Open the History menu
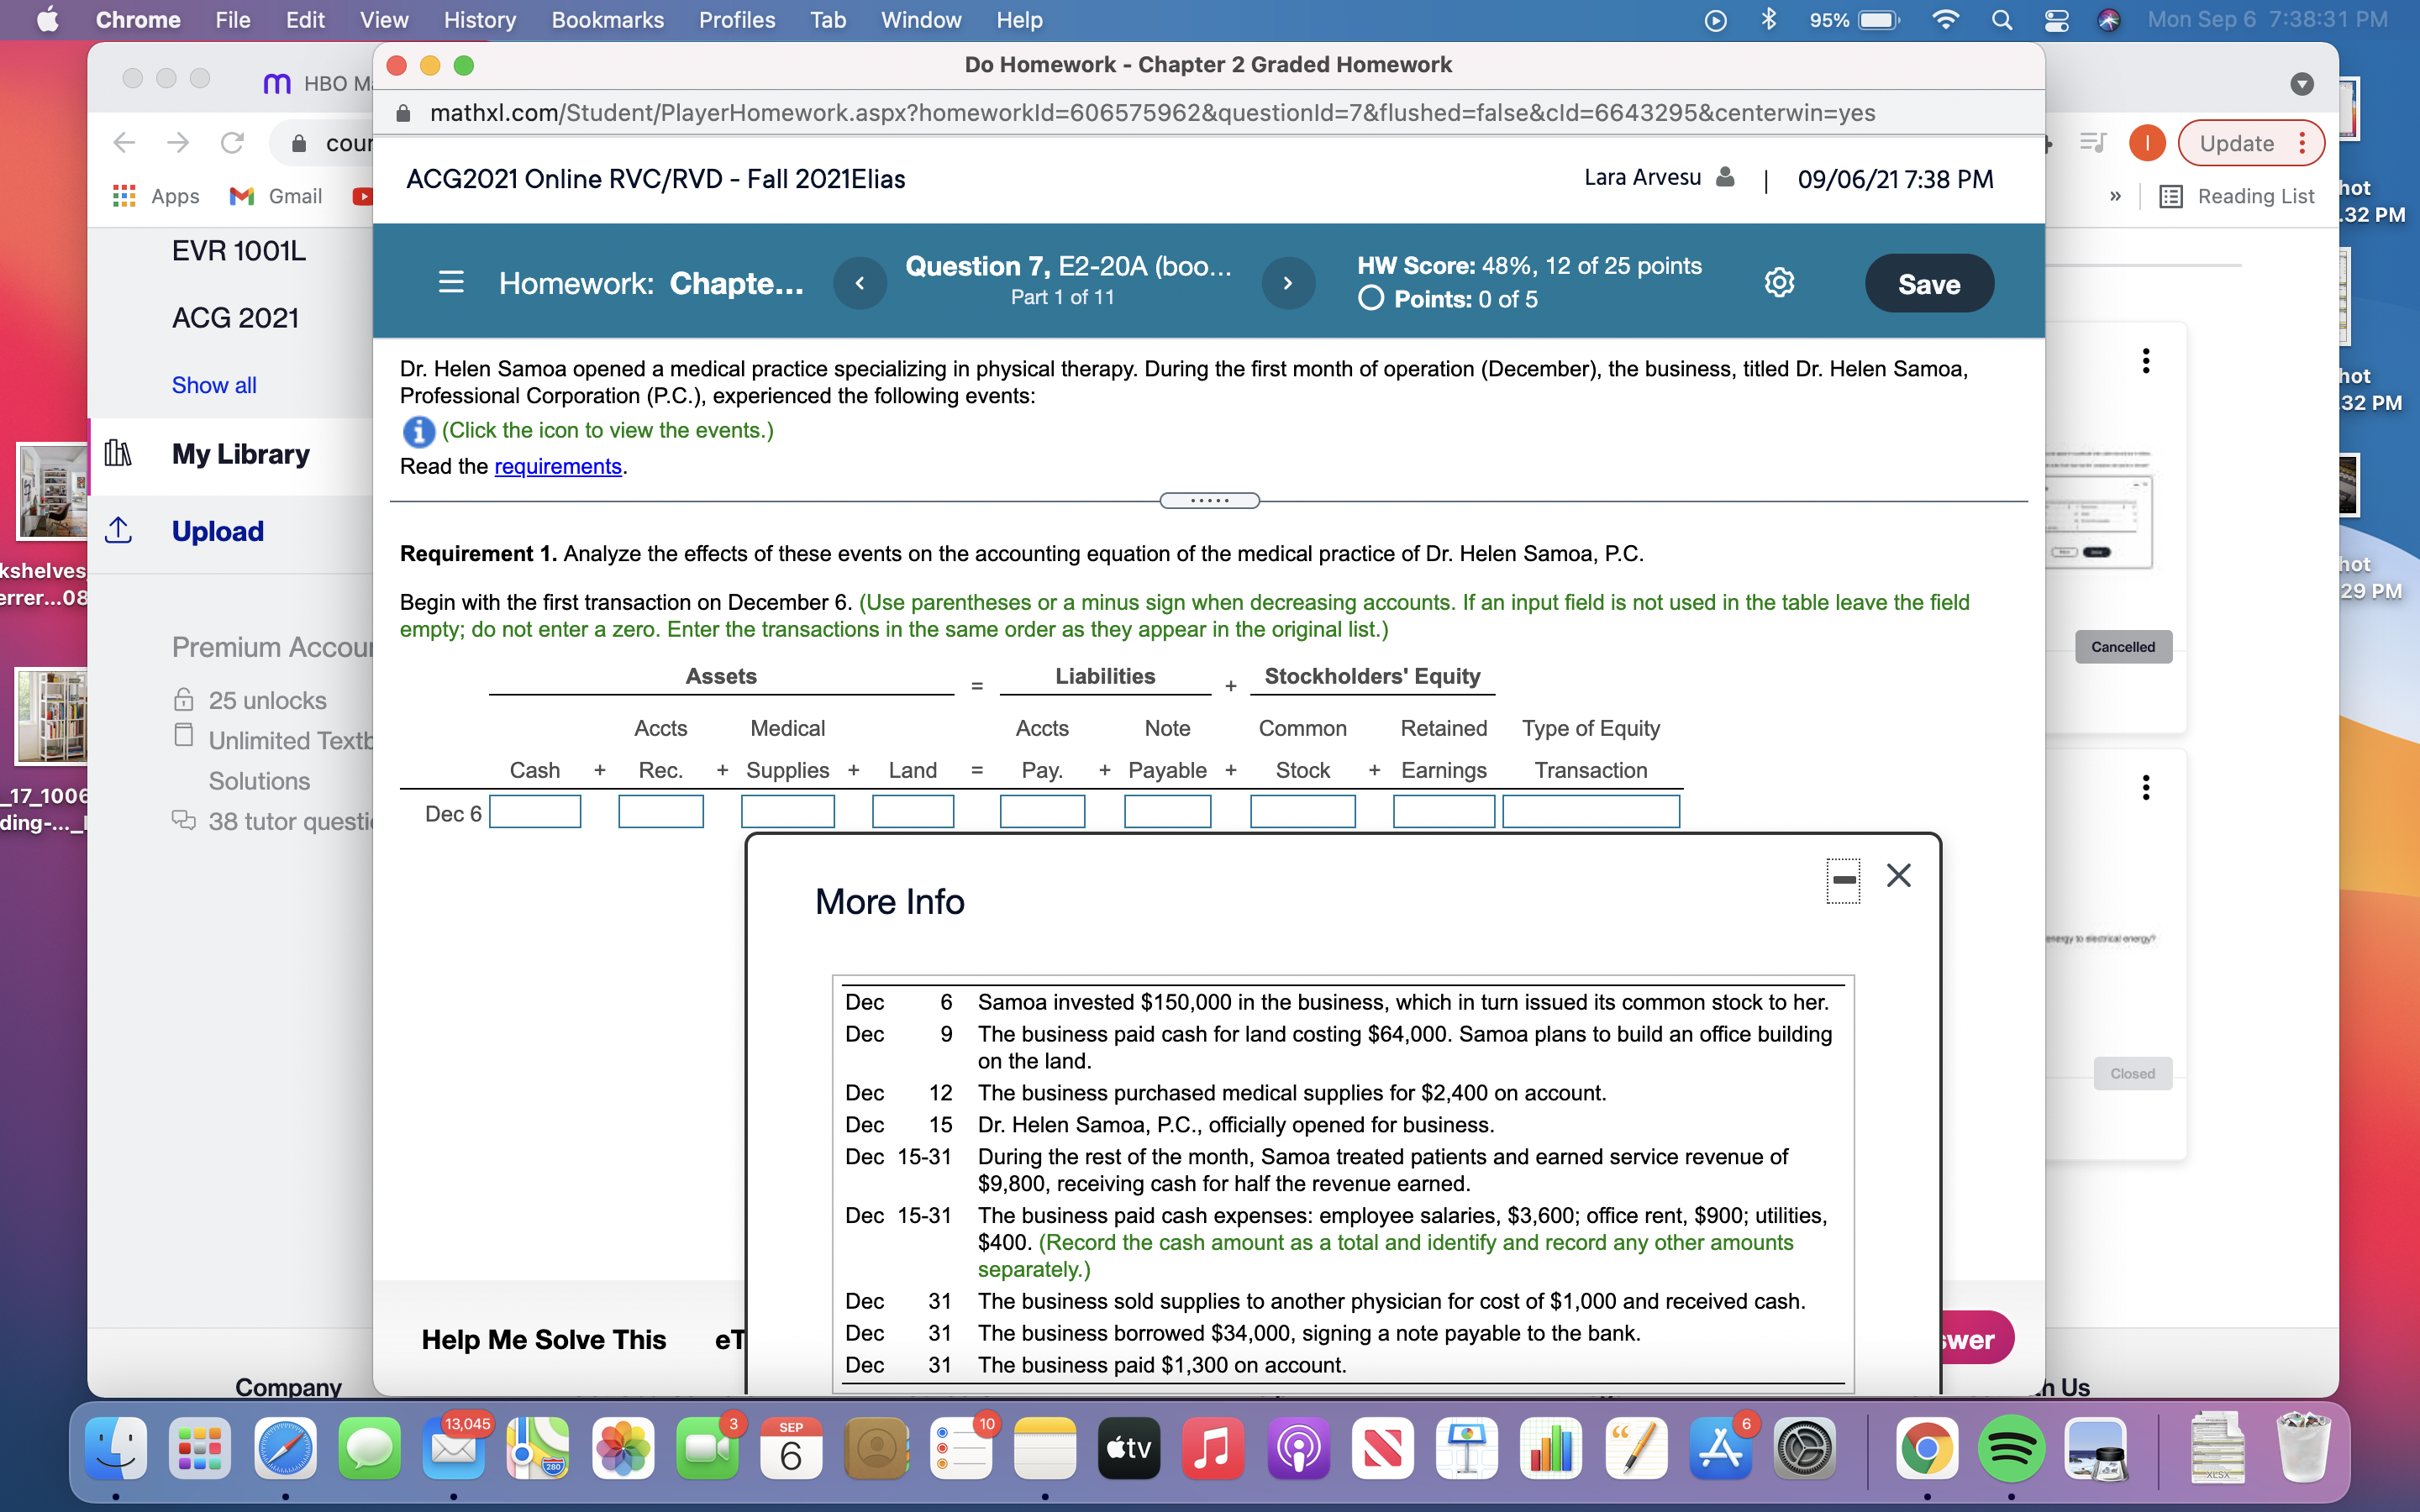This screenshot has height=1512, width=2420. point(479,20)
